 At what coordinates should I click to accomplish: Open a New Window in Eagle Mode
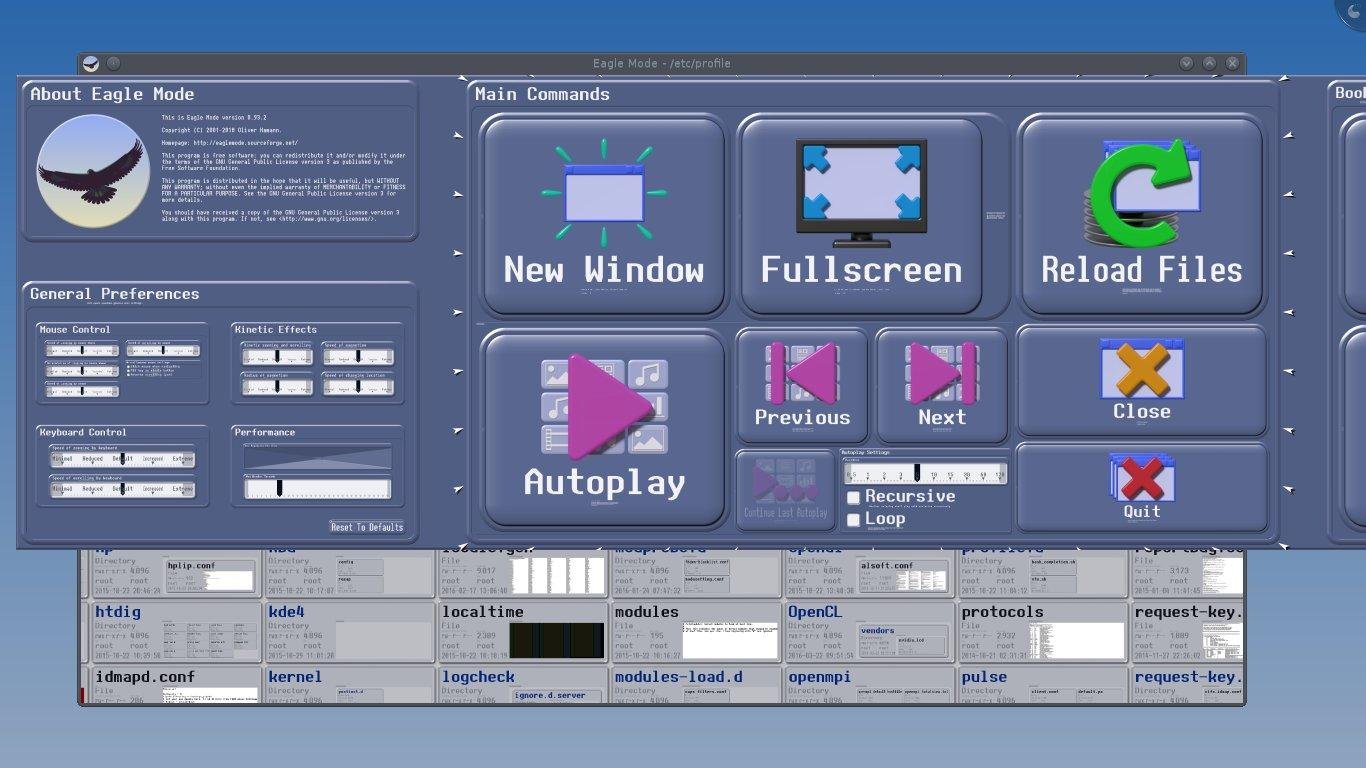click(604, 216)
